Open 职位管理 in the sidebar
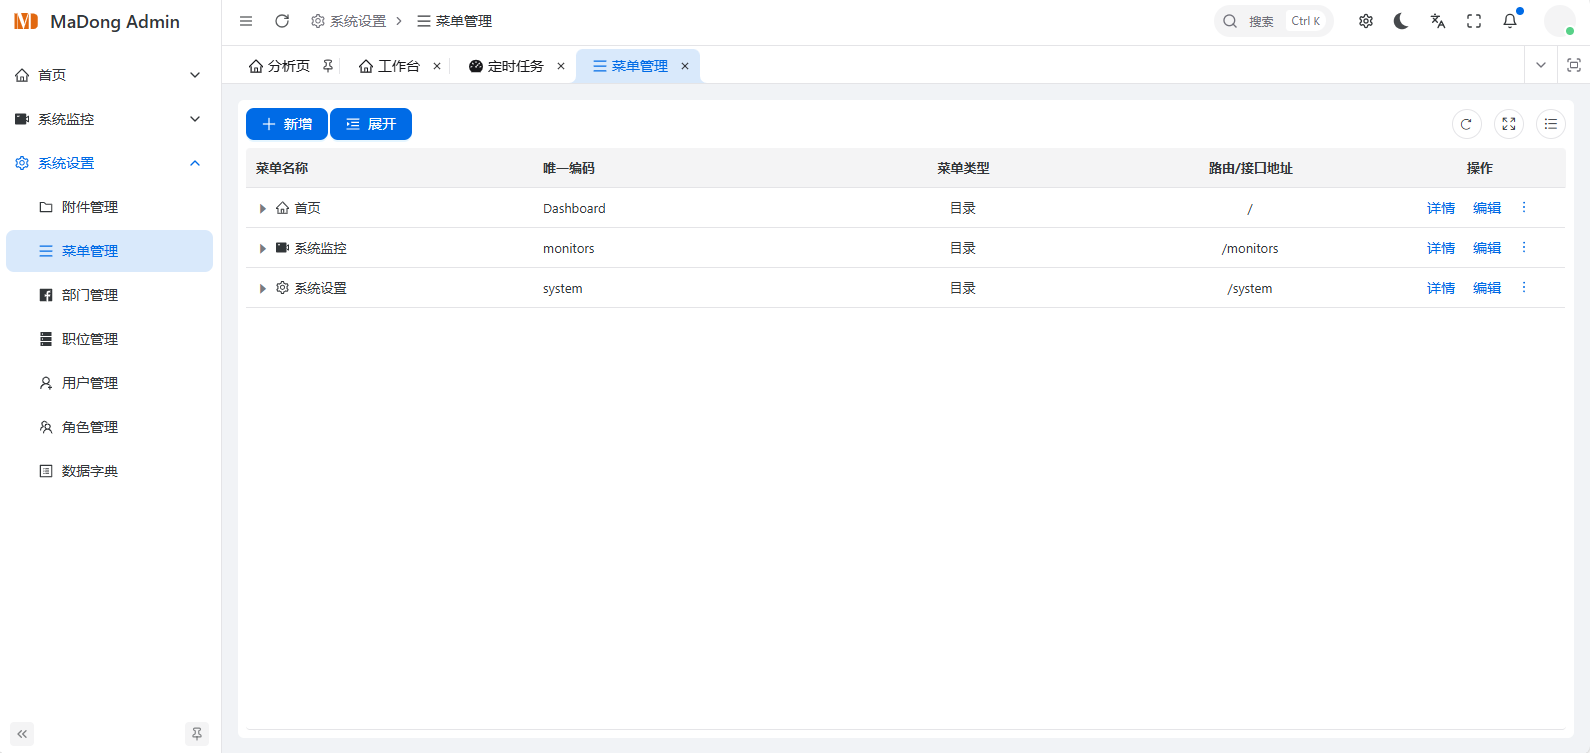 110,339
